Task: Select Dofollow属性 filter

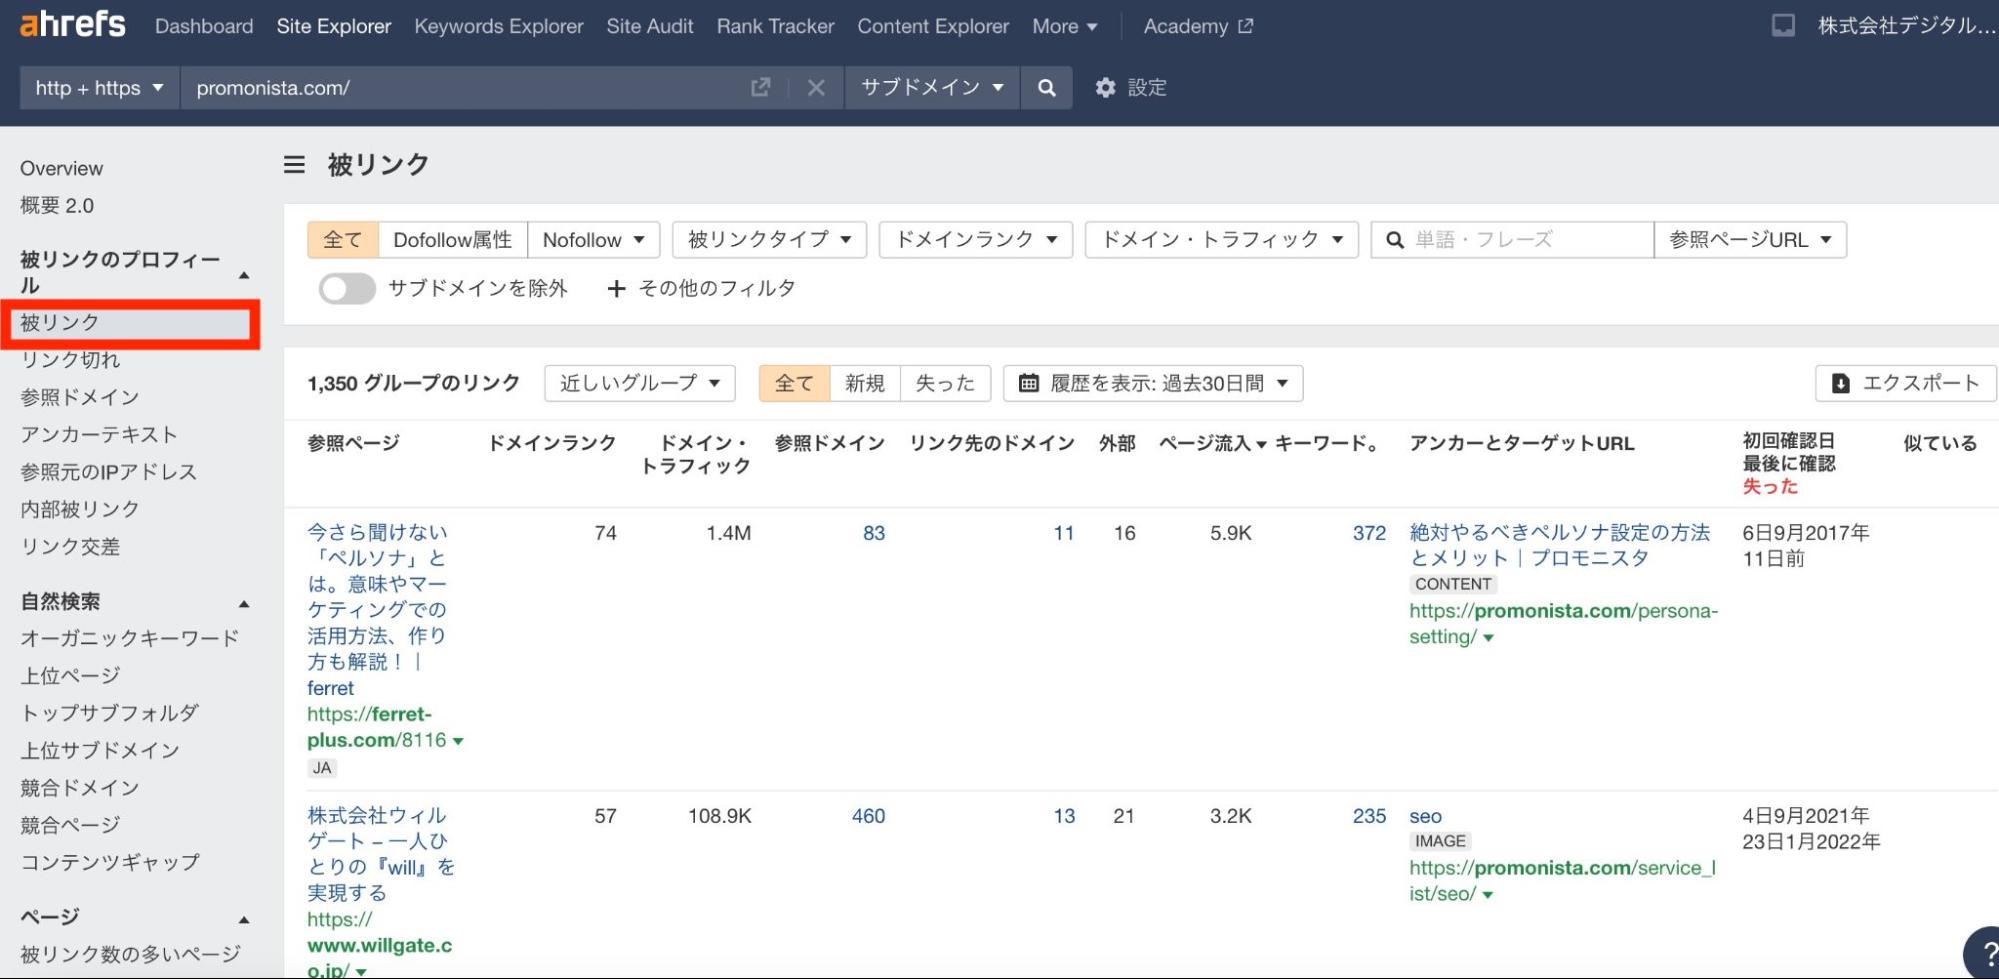Action: click(x=453, y=240)
